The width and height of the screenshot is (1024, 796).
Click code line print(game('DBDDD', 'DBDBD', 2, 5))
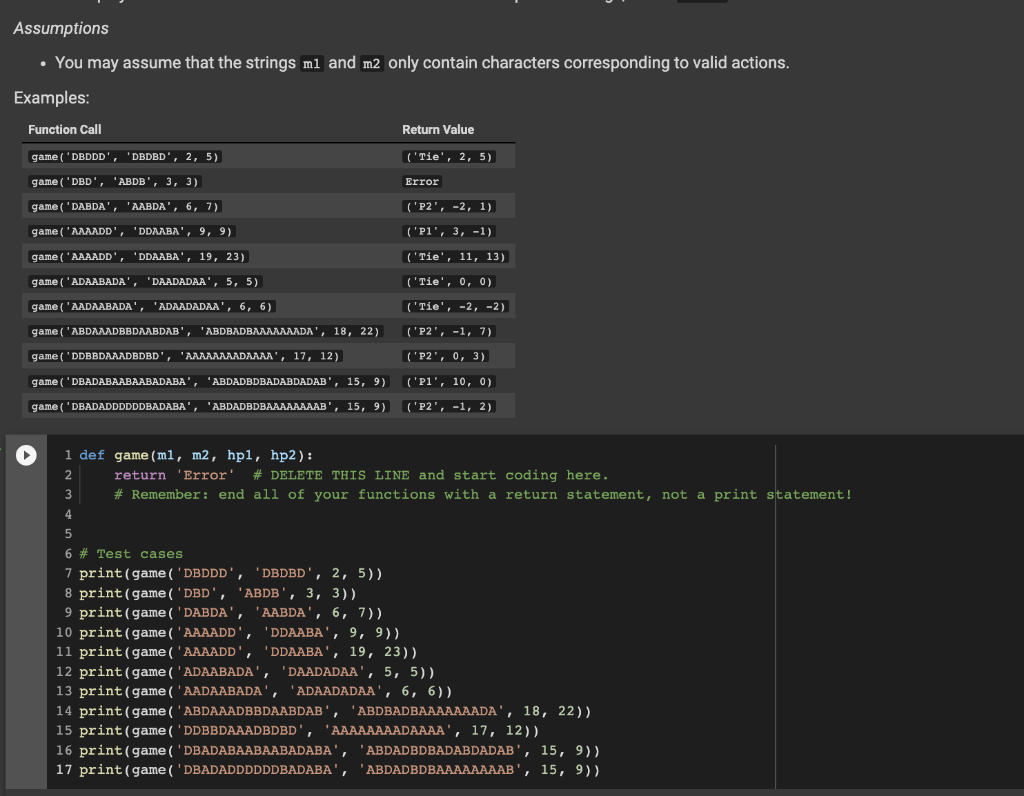pyautogui.click(x=231, y=573)
